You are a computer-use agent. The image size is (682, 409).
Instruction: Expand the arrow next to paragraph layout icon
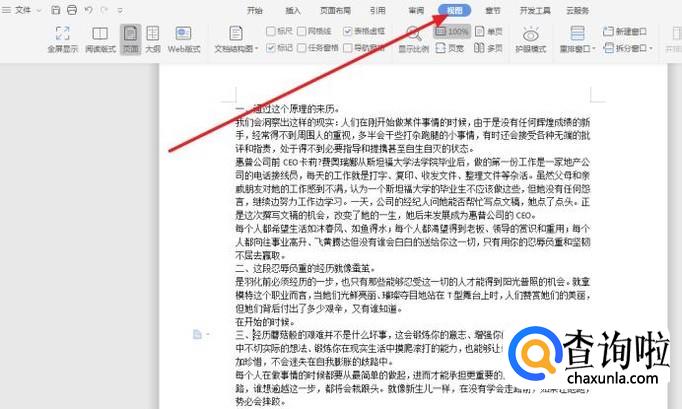click(x=208, y=334)
